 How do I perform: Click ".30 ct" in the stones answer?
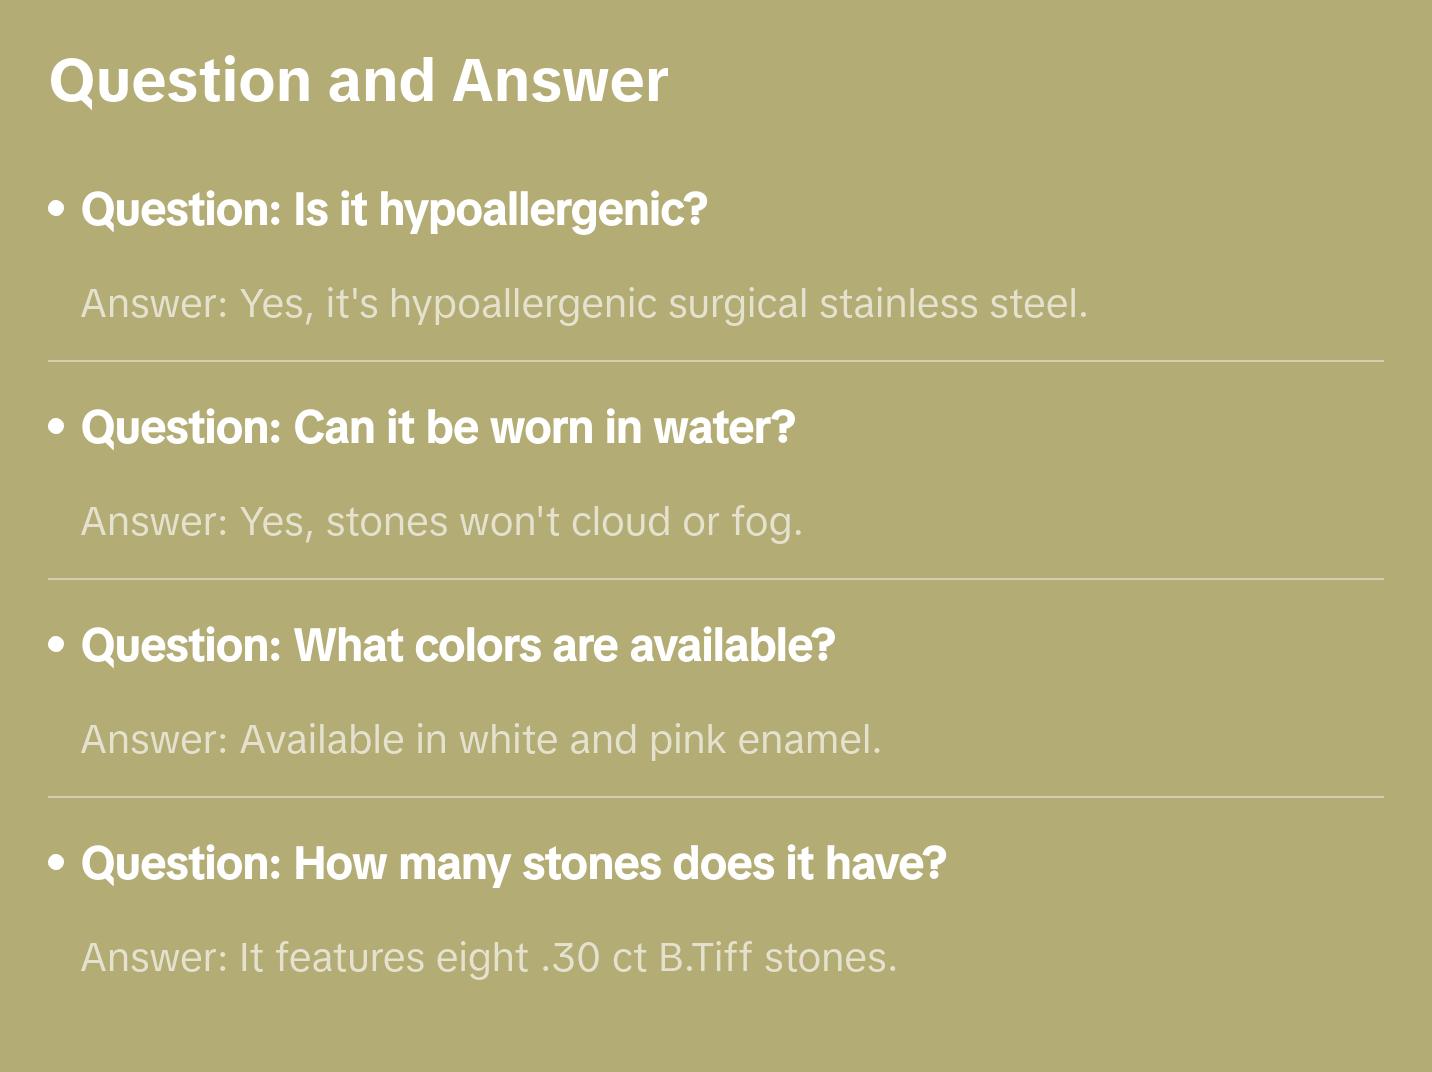pyautogui.click(x=594, y=958)
